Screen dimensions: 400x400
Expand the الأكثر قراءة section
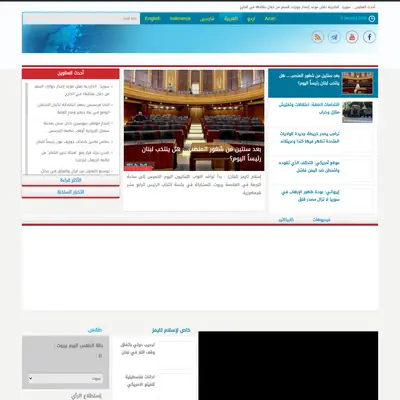tap(71, 180)
